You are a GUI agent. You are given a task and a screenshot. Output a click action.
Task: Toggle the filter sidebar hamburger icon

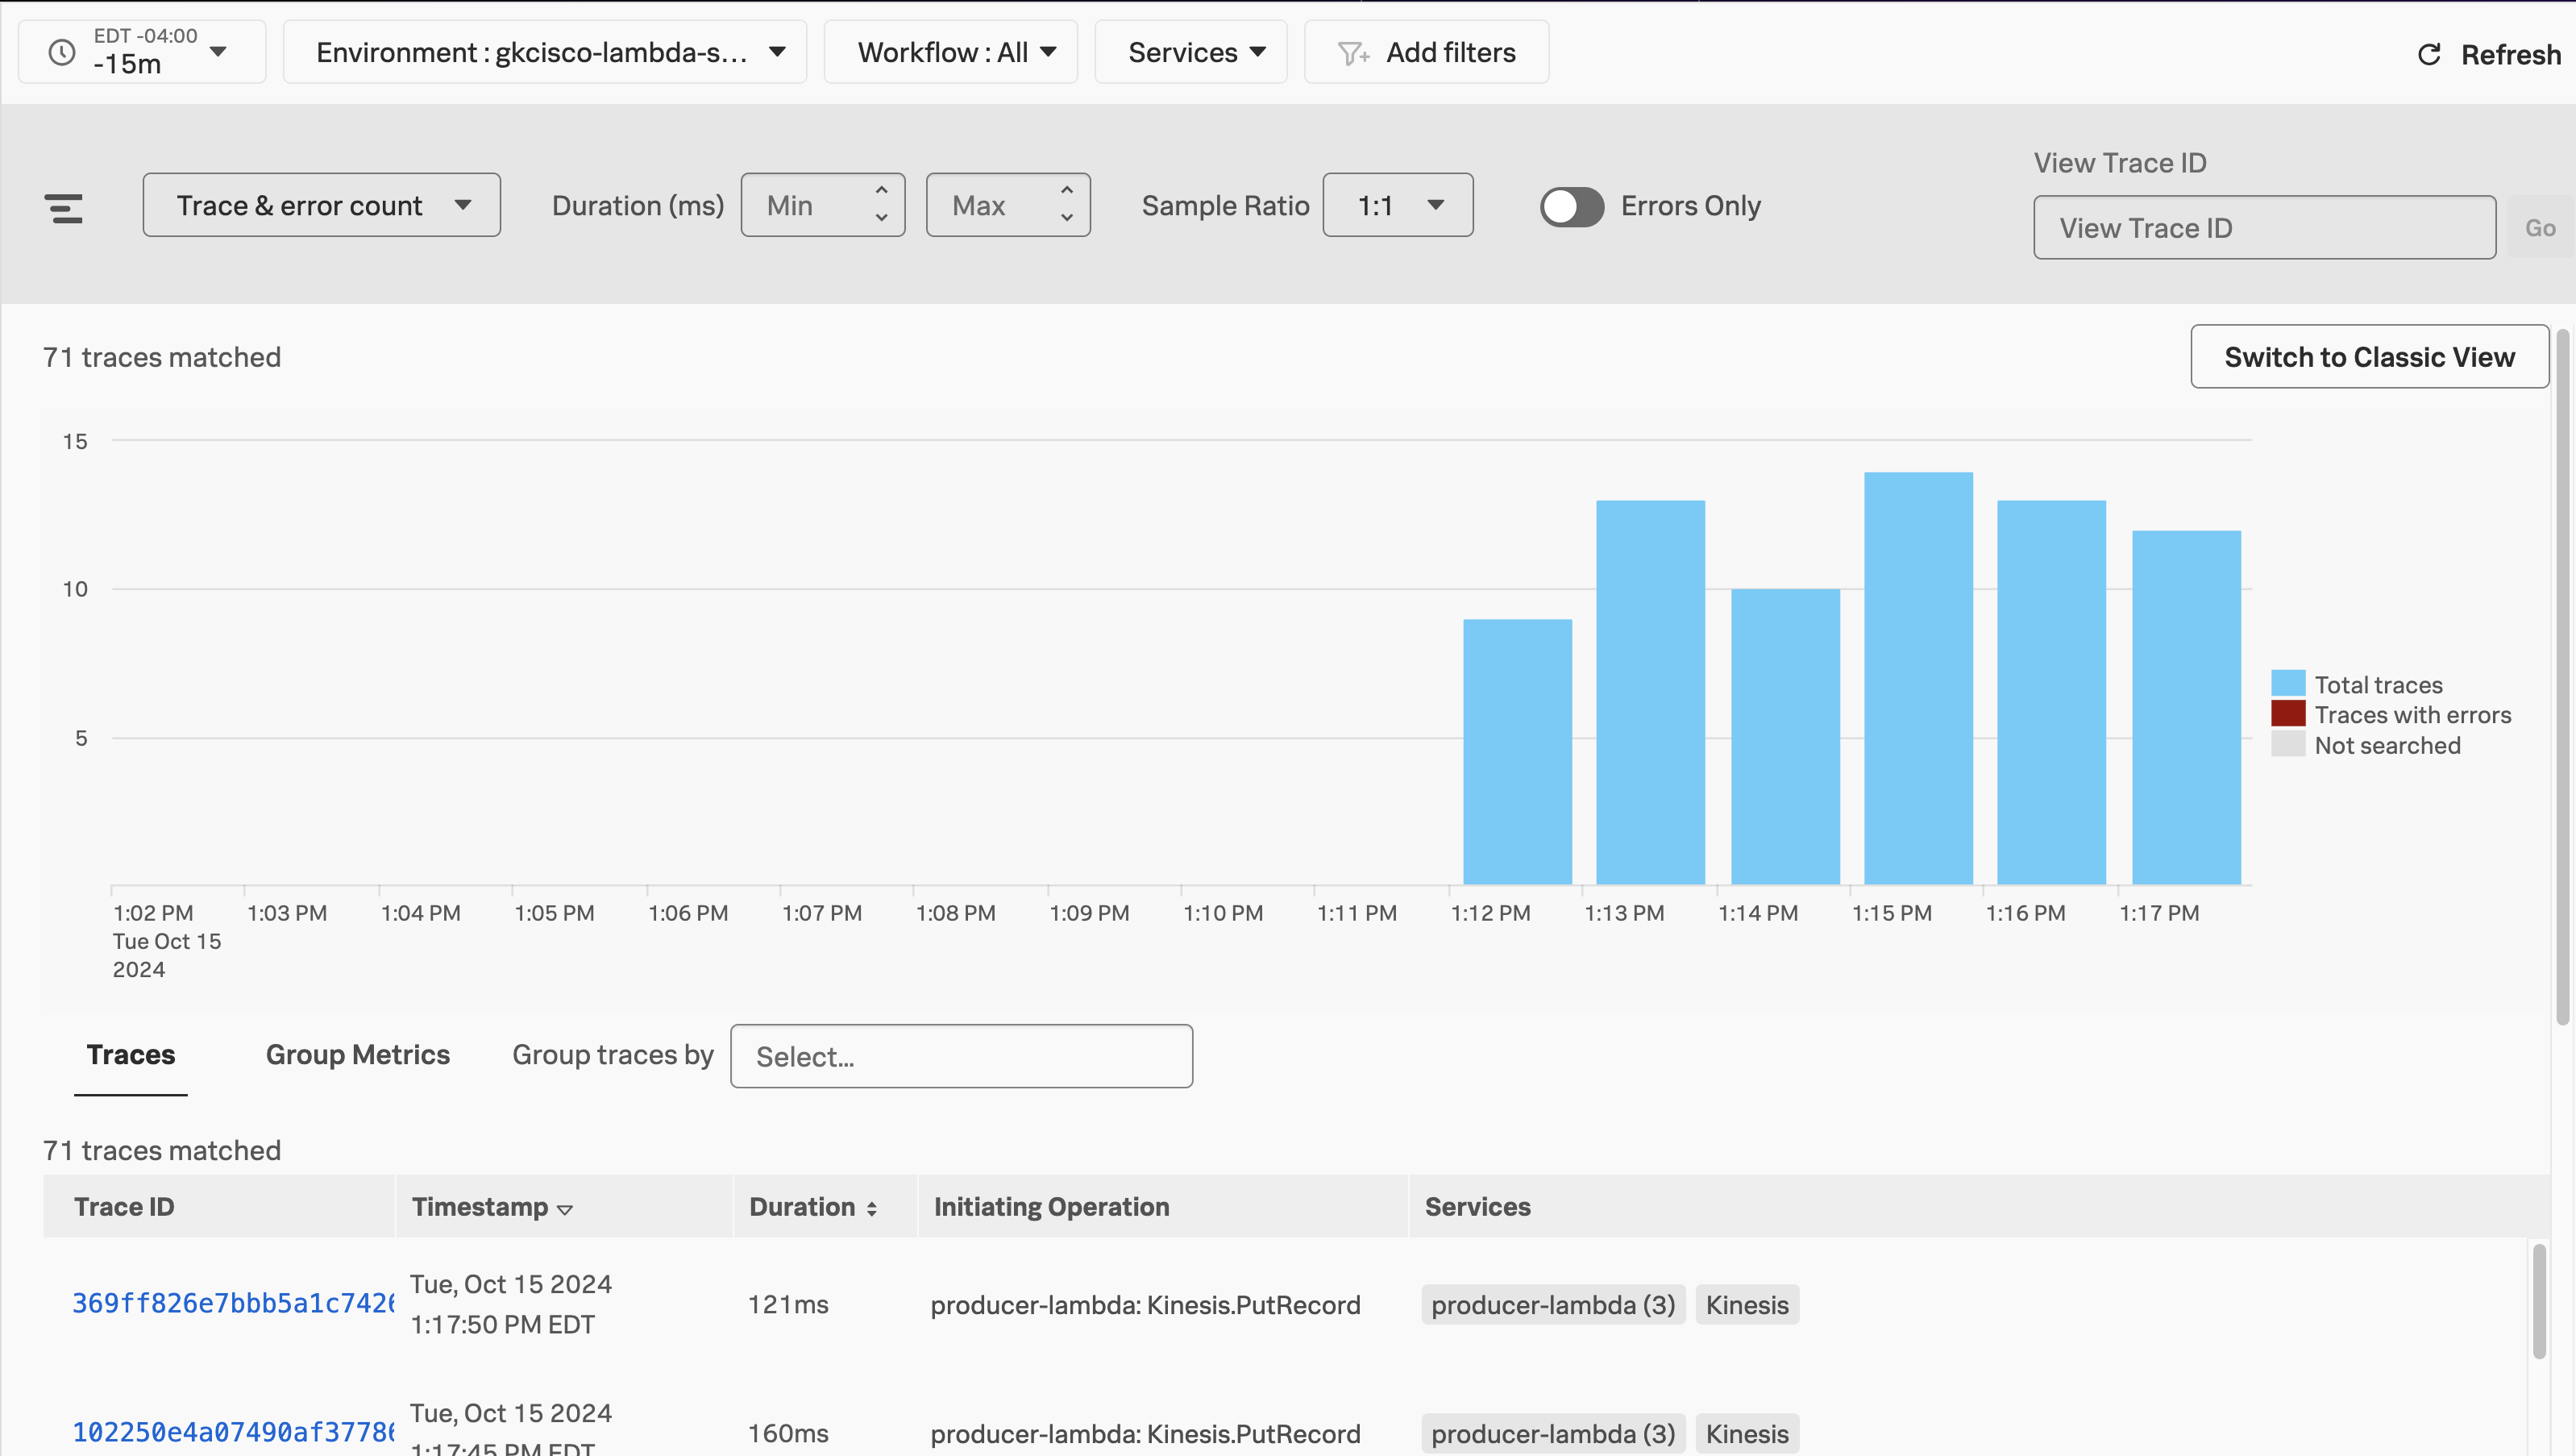(64, 206)
